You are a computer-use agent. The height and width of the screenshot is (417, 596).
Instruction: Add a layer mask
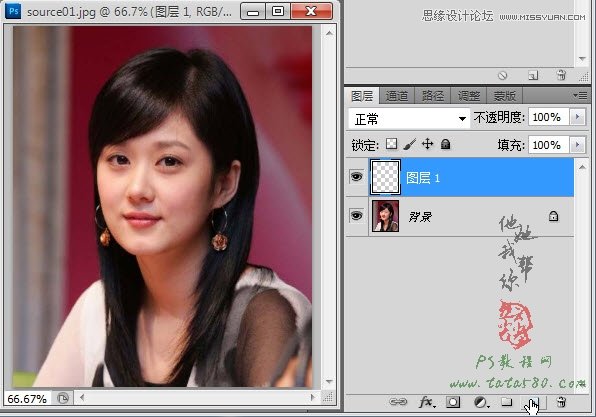(453, 402)
